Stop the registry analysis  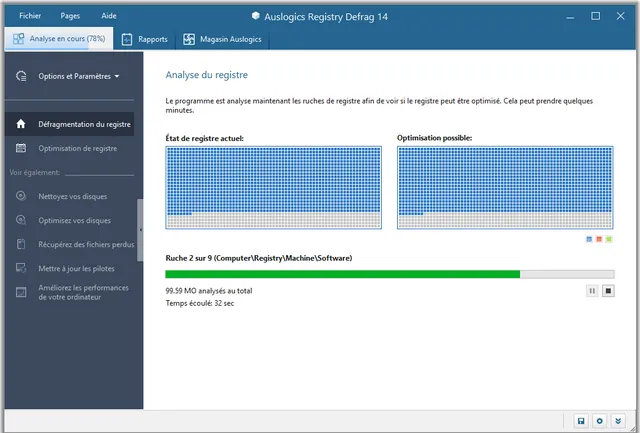click(607, 291)
